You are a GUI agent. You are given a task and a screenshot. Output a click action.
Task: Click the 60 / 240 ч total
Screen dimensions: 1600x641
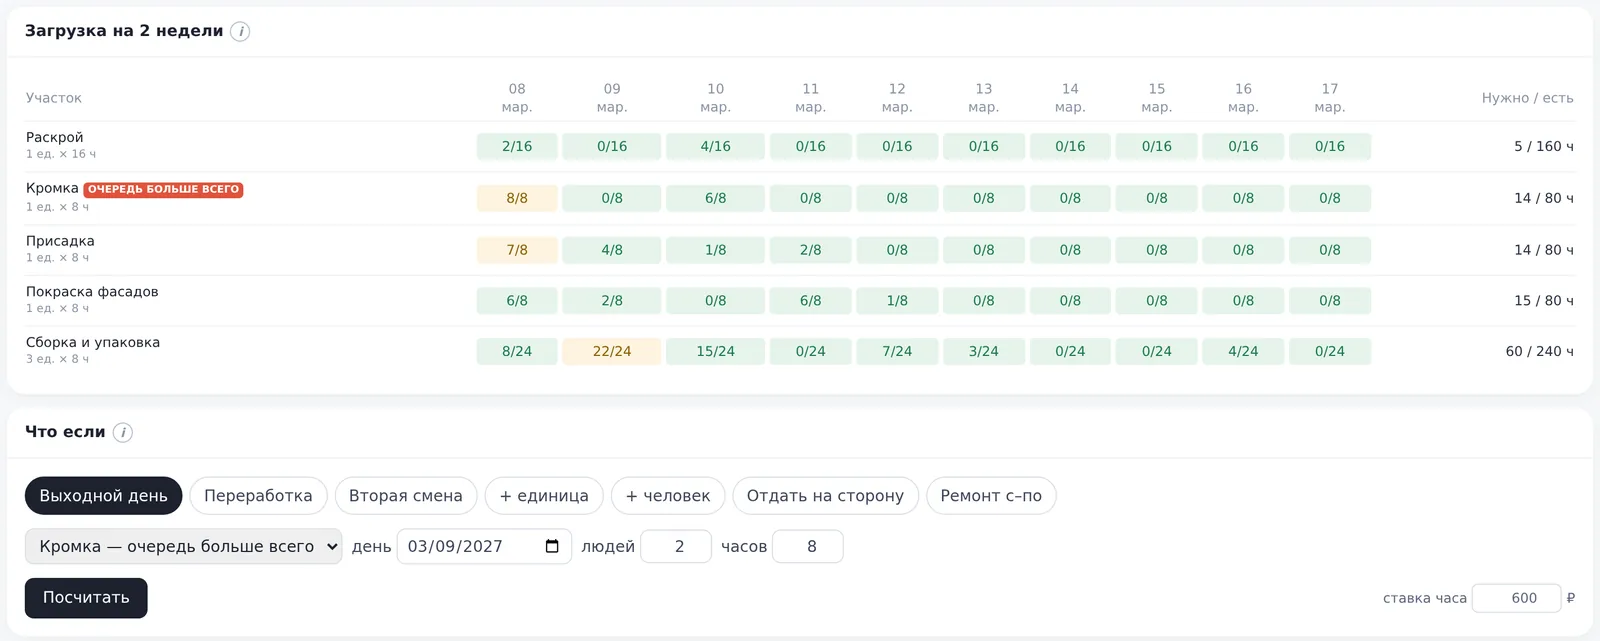[1539, 351]
